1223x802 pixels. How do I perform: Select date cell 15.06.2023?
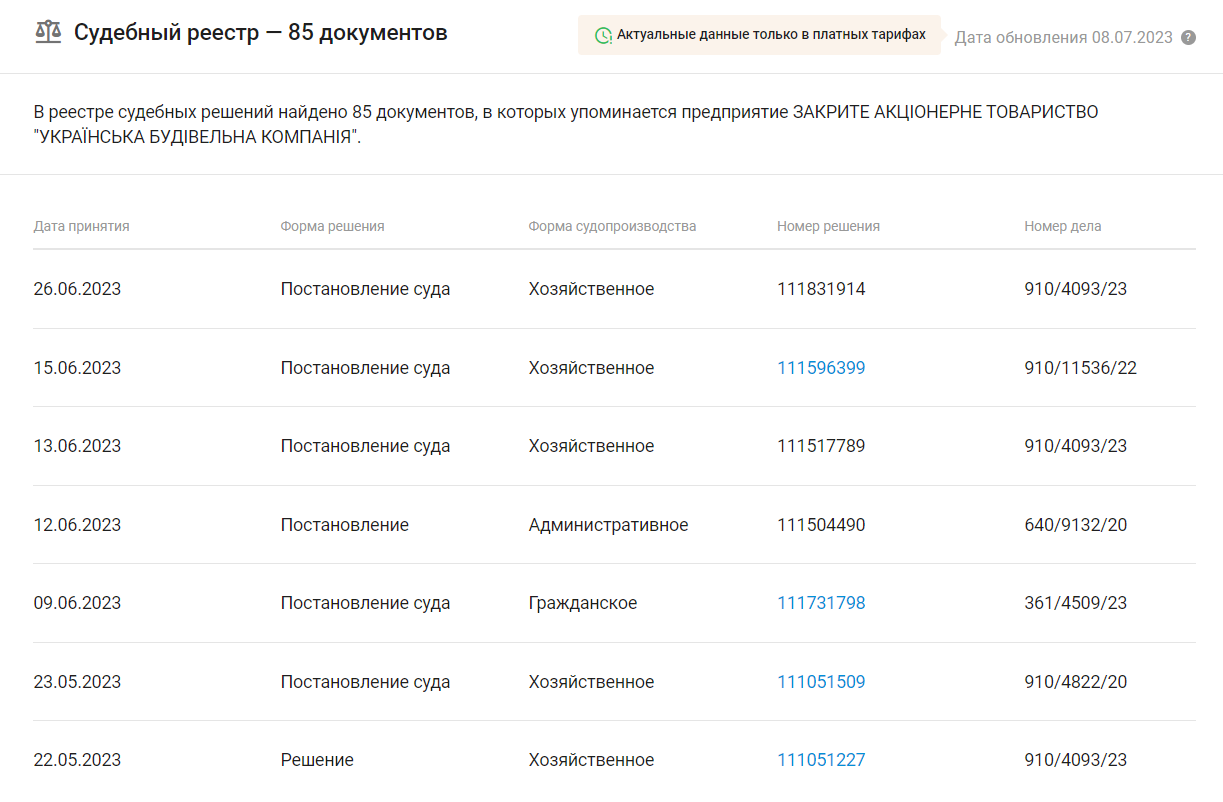click(x=77, y=368)
